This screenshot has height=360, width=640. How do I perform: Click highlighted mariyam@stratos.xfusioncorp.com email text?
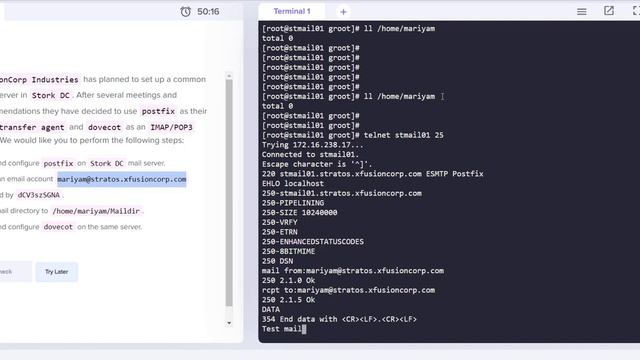click(x=122, y=179)
